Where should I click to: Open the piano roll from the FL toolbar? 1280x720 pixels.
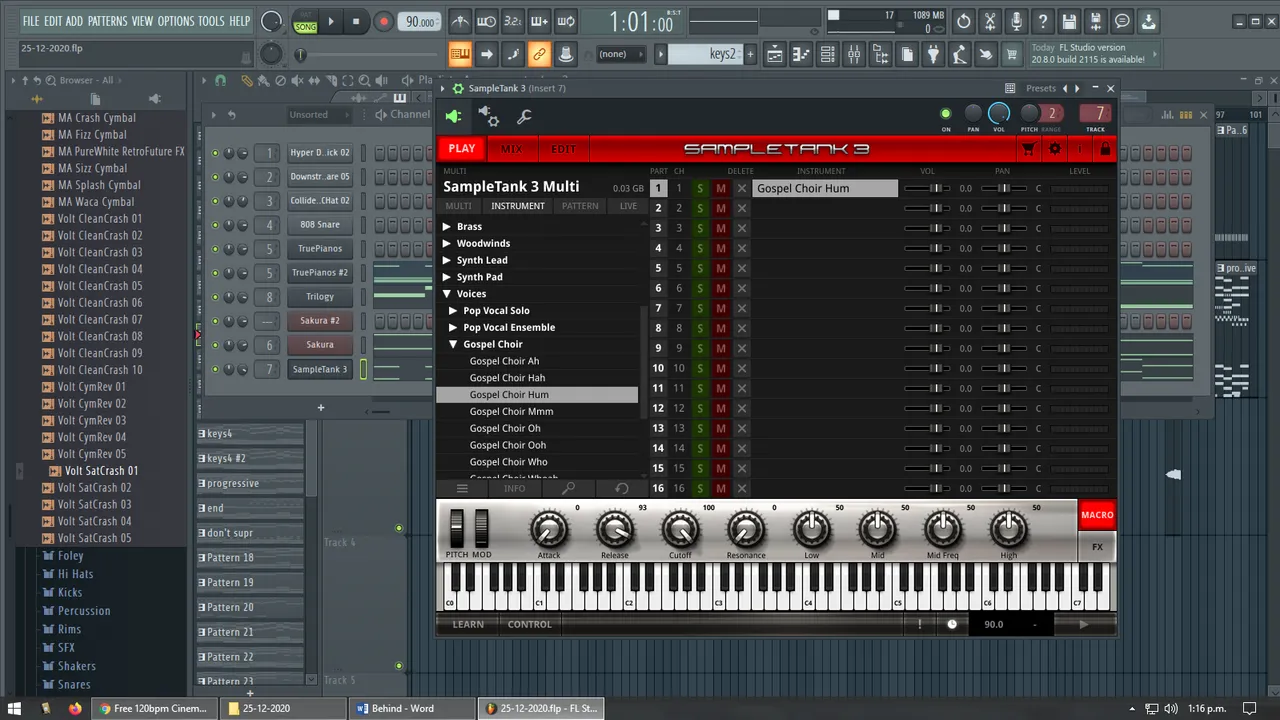click(802, 55)
